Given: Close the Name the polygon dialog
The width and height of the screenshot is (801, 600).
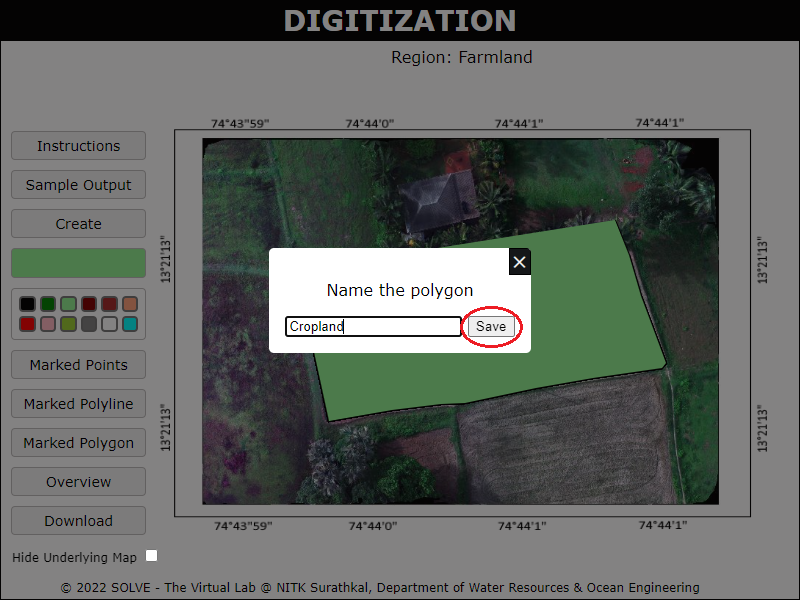Looking at the screenshot, I should click(519, 262).
